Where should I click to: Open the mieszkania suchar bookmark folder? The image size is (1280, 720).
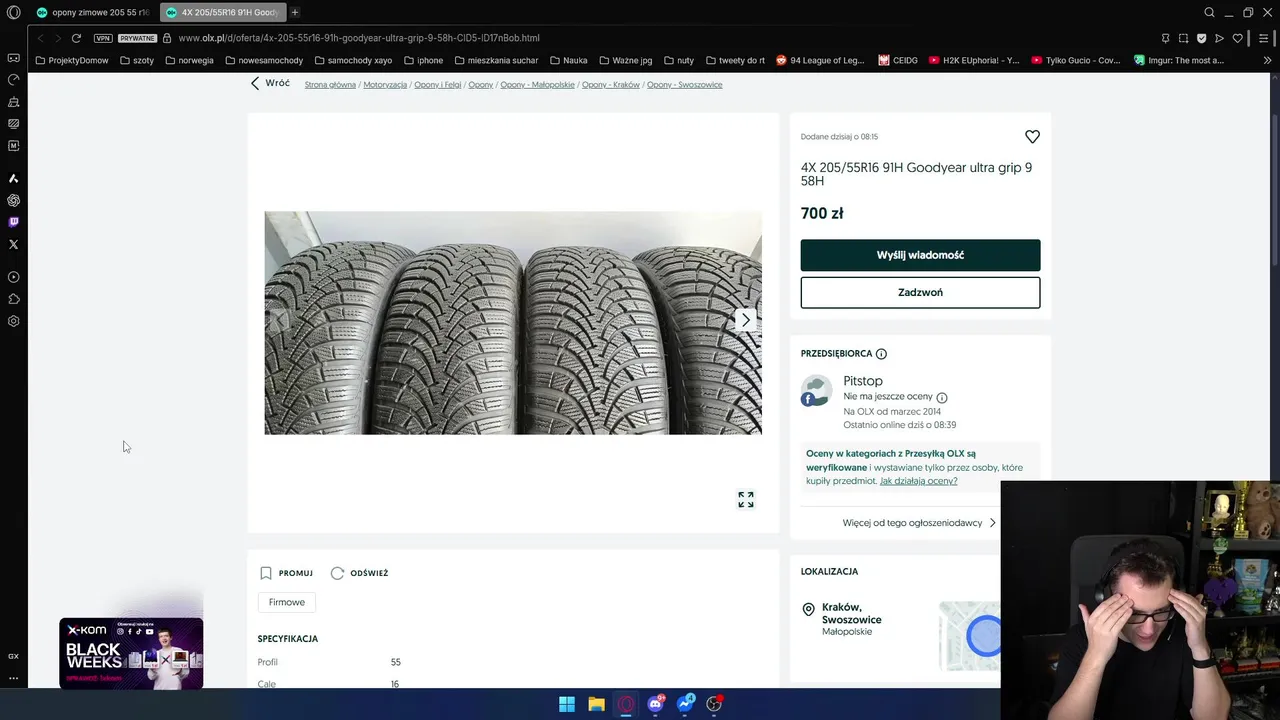[496, 60]
